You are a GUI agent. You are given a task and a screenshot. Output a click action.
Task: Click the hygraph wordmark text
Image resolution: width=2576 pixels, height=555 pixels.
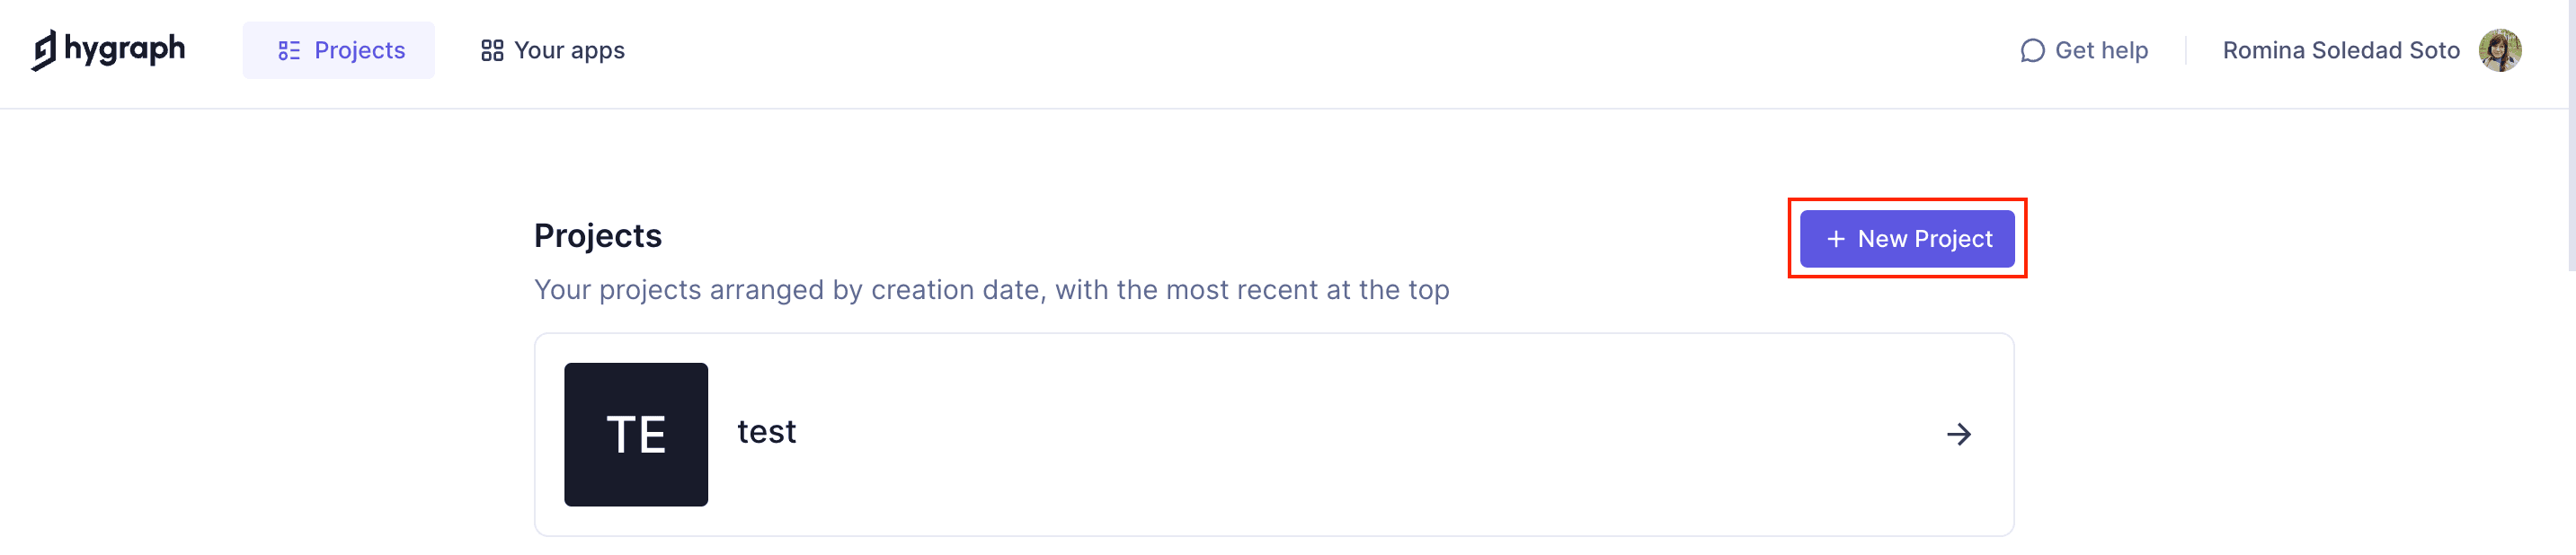[x=125, y=48]
